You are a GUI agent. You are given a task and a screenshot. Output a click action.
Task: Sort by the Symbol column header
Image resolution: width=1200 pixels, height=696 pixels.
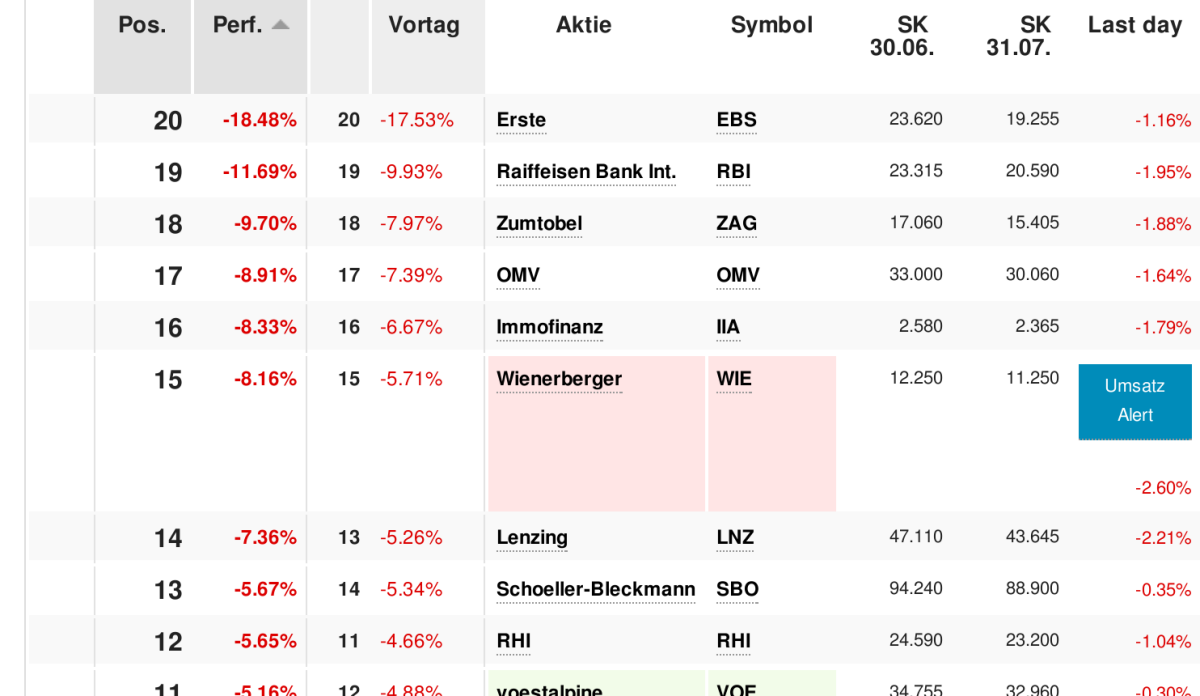click(x=772, y=26)
